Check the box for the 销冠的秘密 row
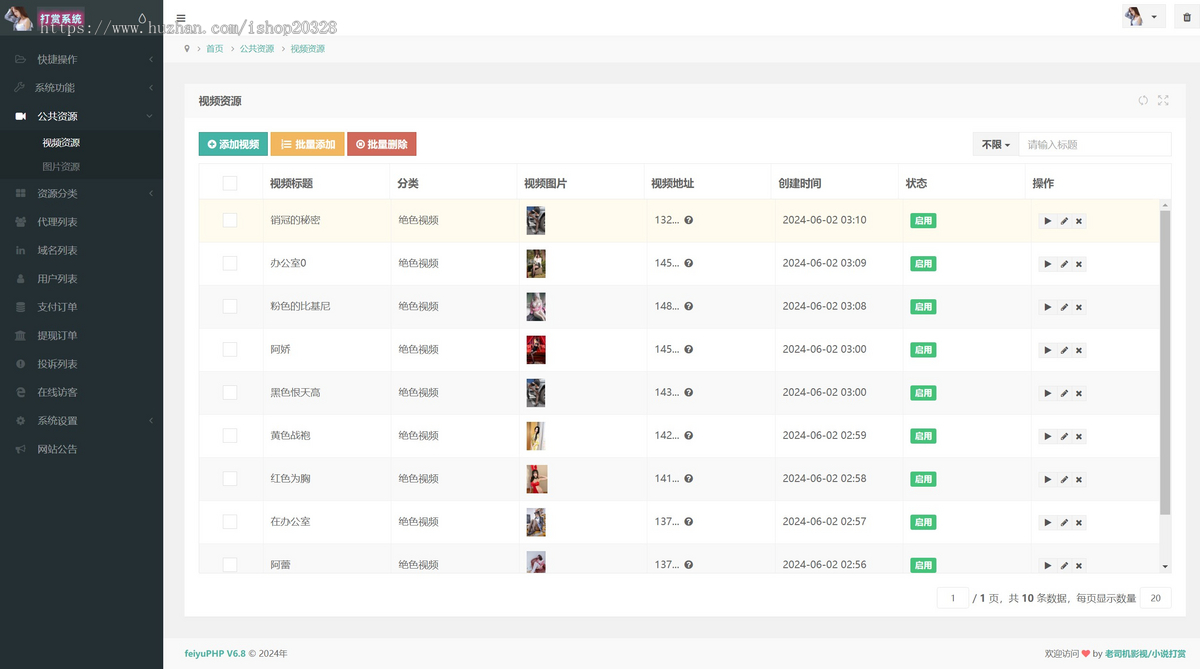 click(230, 220)
